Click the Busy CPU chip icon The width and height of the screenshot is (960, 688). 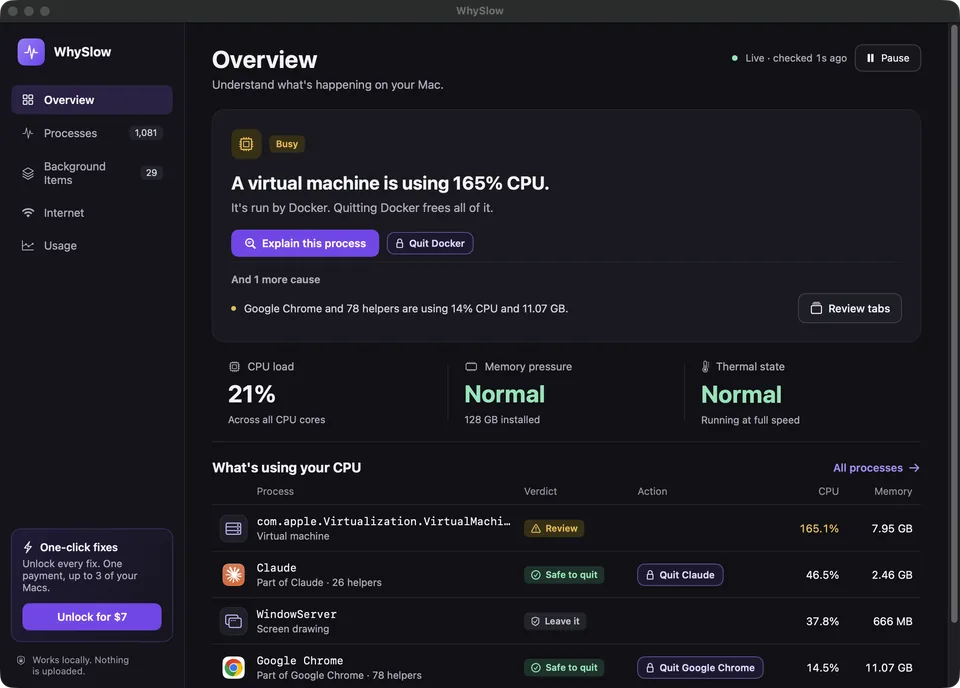point(246,144)
